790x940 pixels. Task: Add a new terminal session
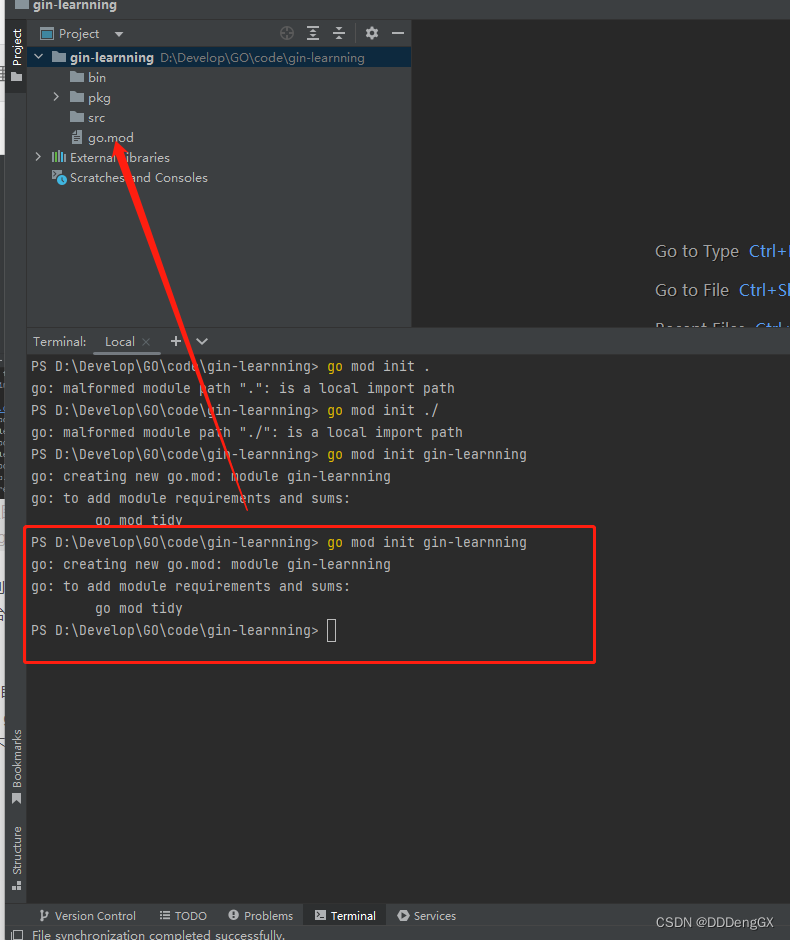click(x=176, y=341)
